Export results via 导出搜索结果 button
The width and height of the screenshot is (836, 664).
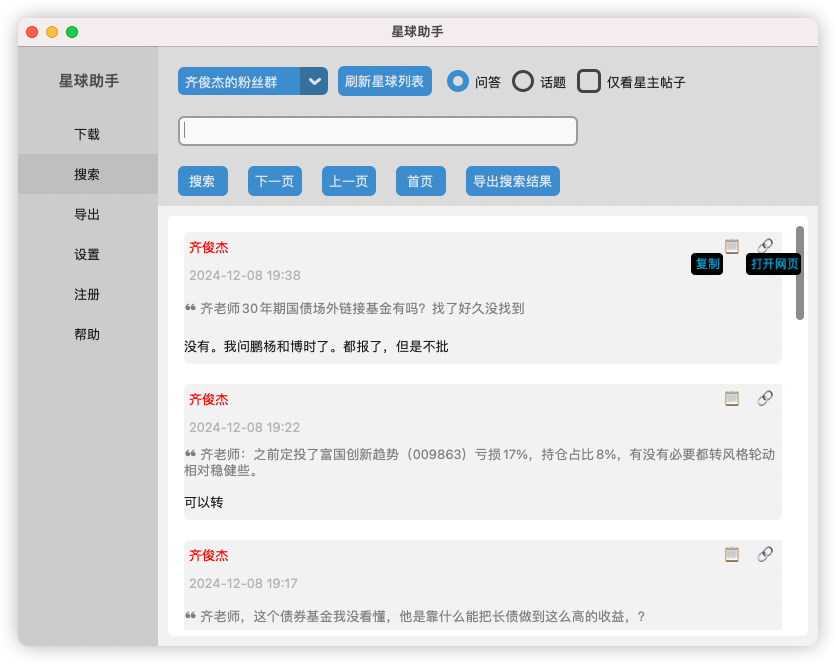[x=512, y=181]
